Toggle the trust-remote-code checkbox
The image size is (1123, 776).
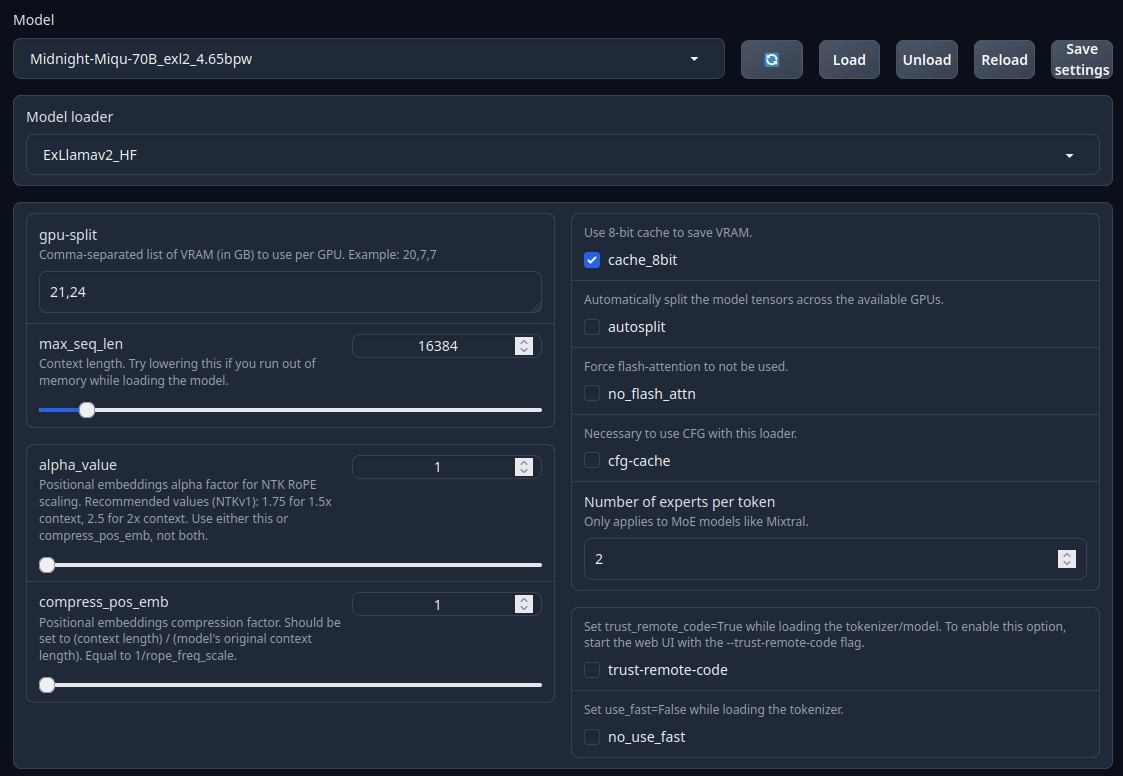tap(592, 670)
